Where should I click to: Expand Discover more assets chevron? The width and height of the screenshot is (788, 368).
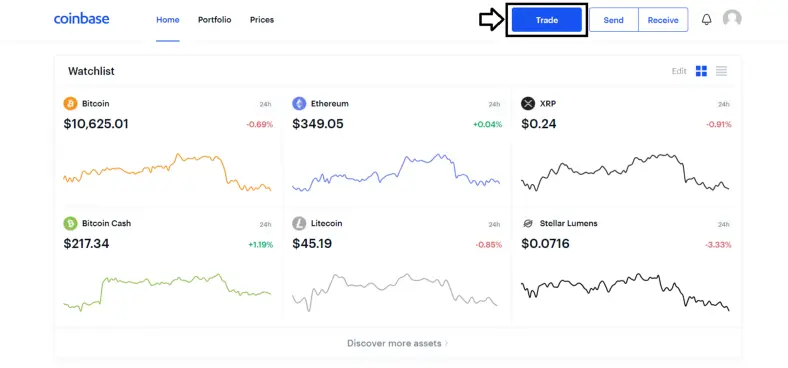pos(446,344)
